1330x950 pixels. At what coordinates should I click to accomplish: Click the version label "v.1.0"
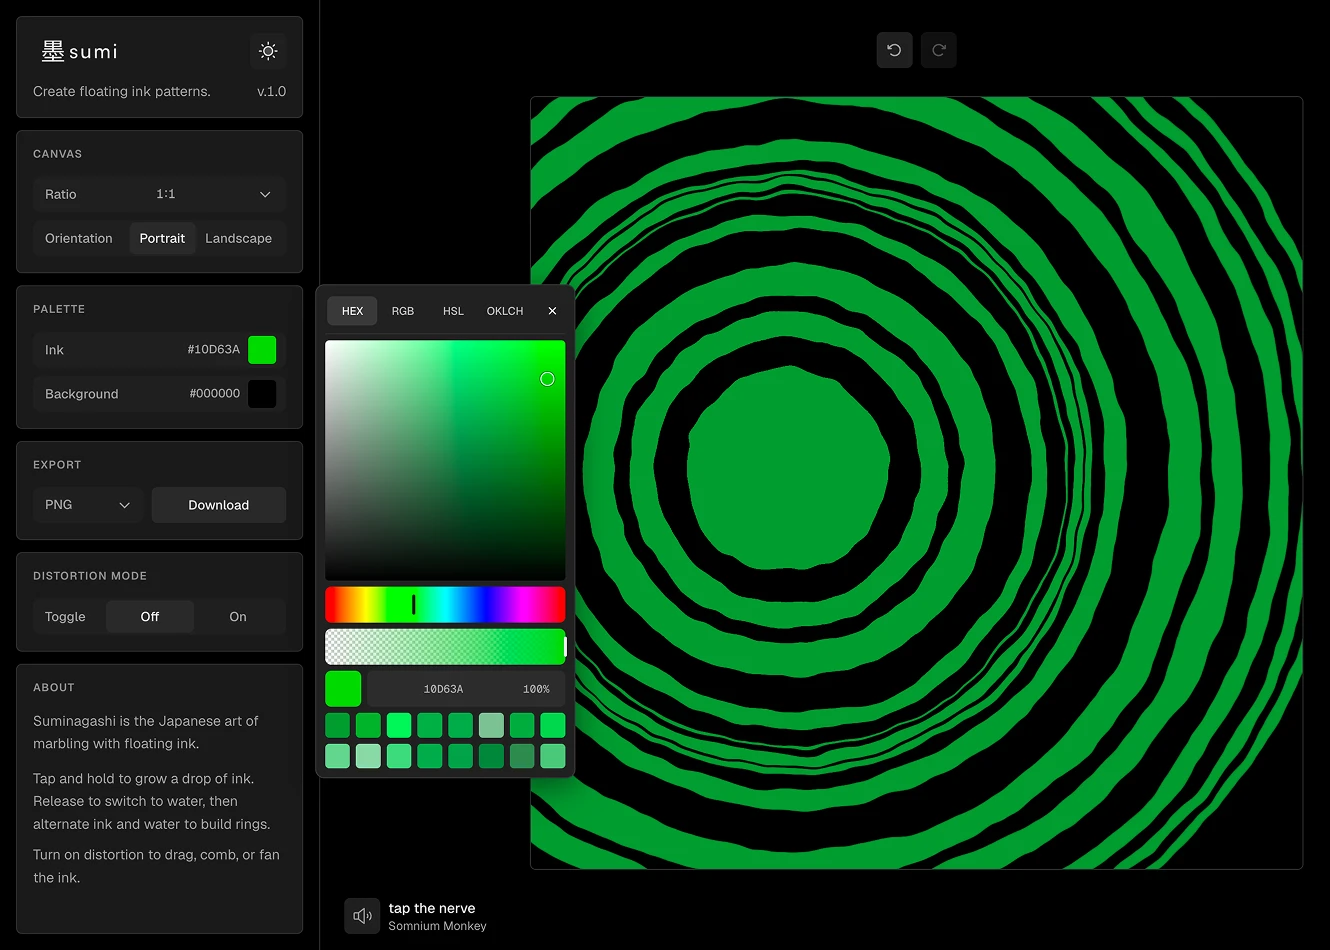point(271,91)
